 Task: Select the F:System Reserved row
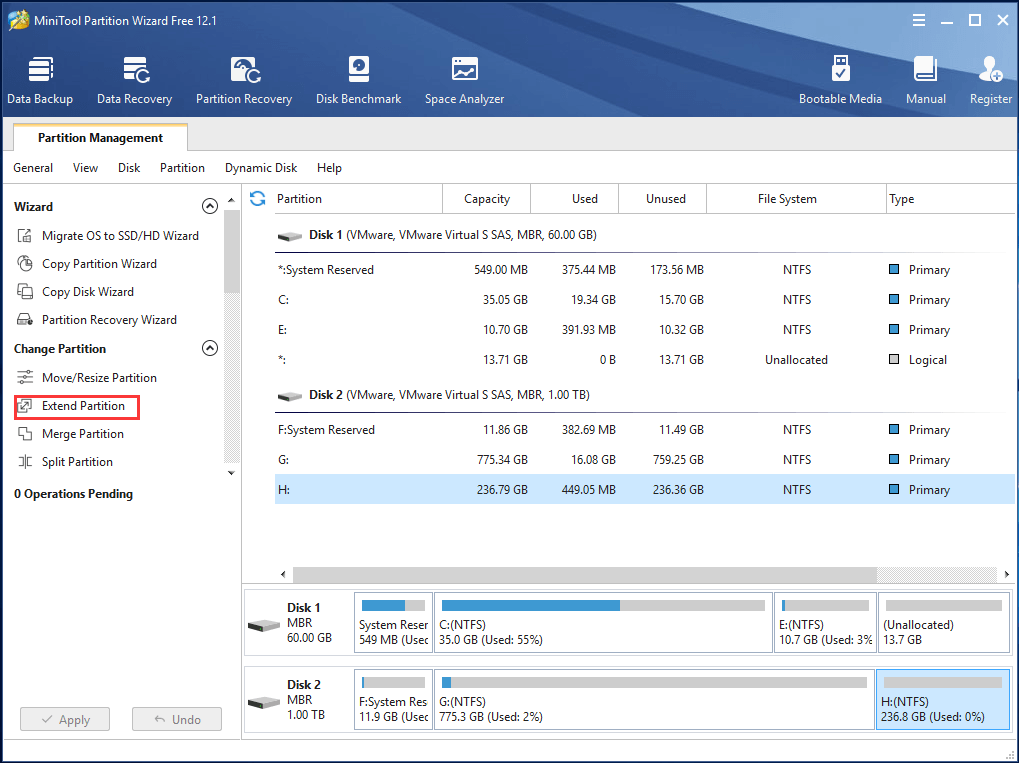pos(644,429)
